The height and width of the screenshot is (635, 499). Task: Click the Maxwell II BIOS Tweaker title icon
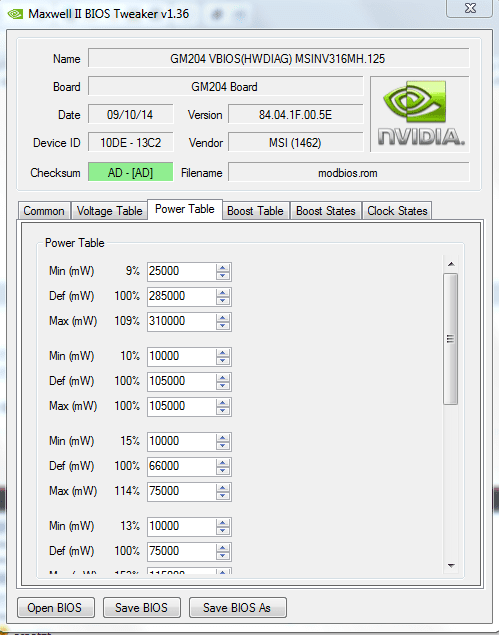[15, 14]
